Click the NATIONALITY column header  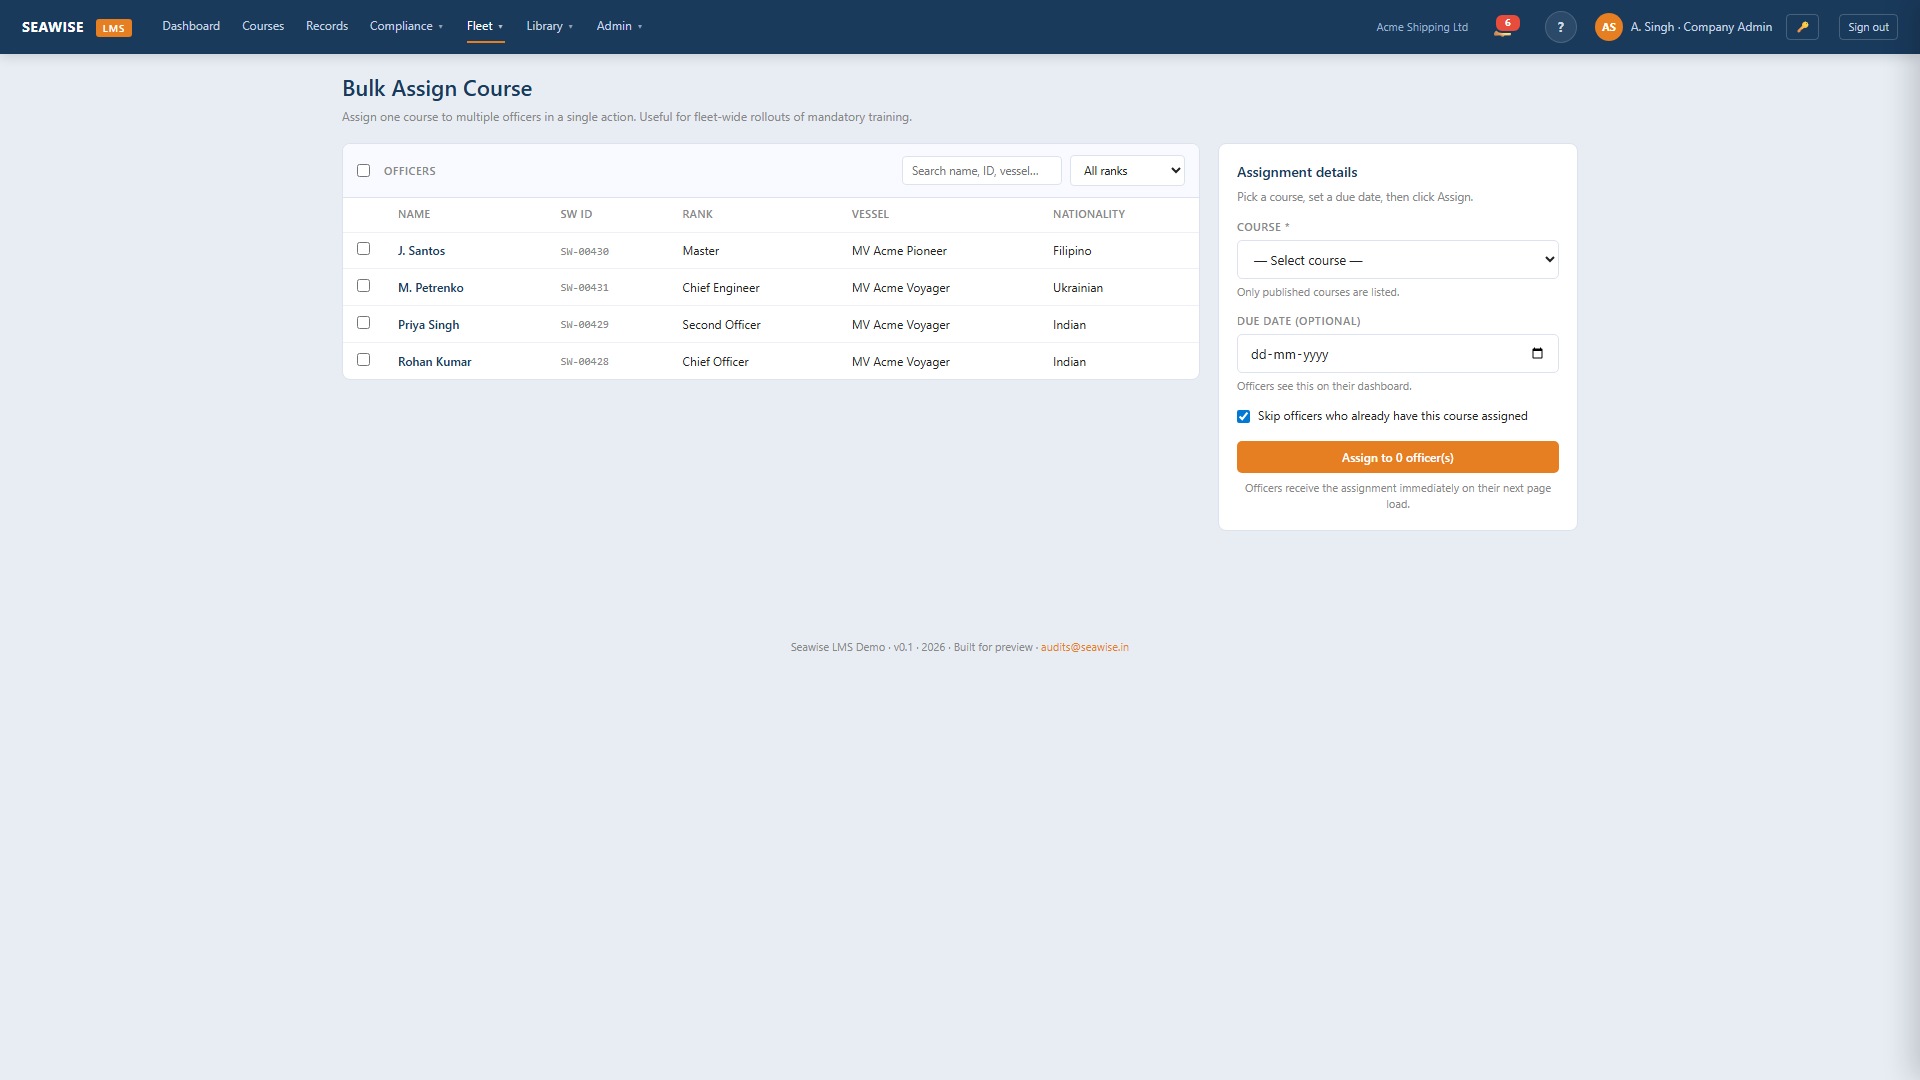pos(1088,214)
